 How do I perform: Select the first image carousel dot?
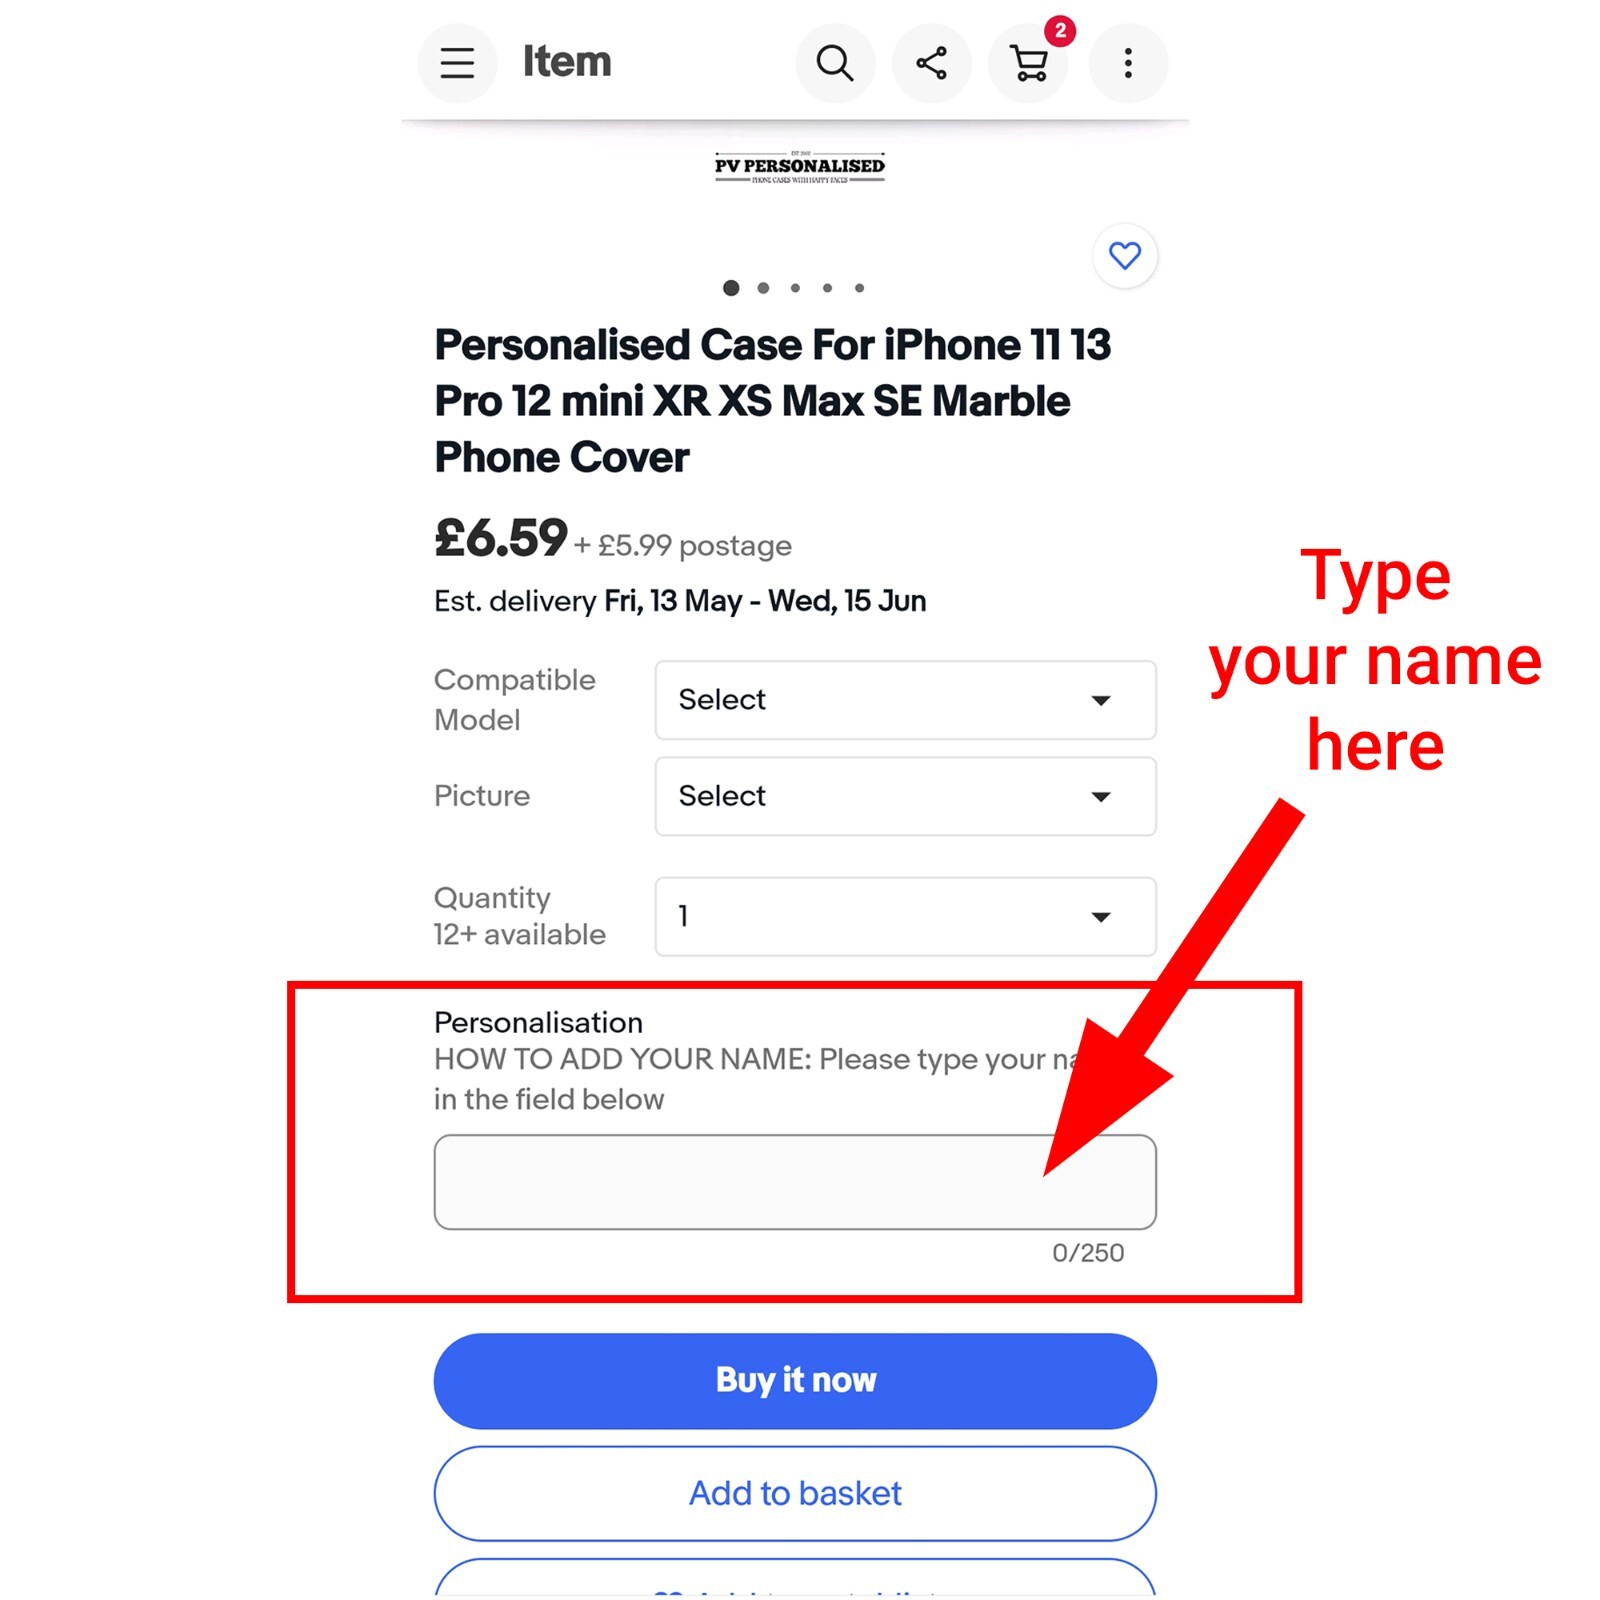click(x=731, y=288)
